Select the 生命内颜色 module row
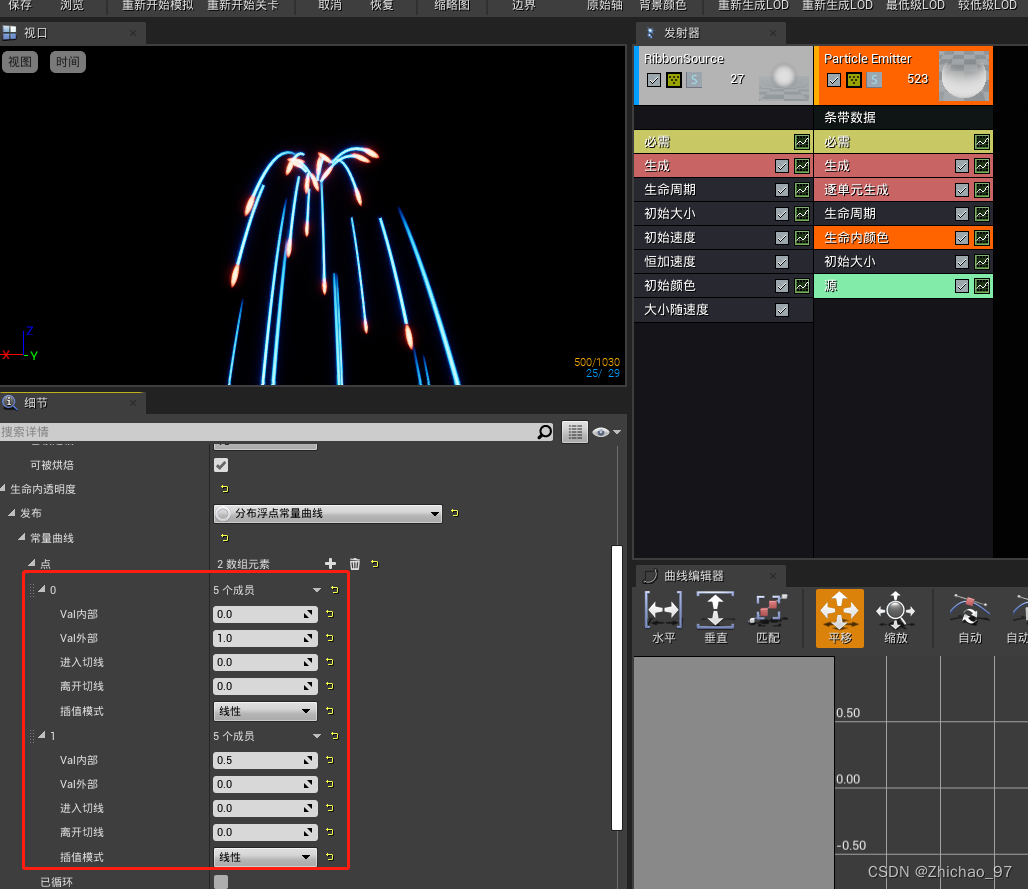This screenshot has width=1028, height=889. (903, 238)
